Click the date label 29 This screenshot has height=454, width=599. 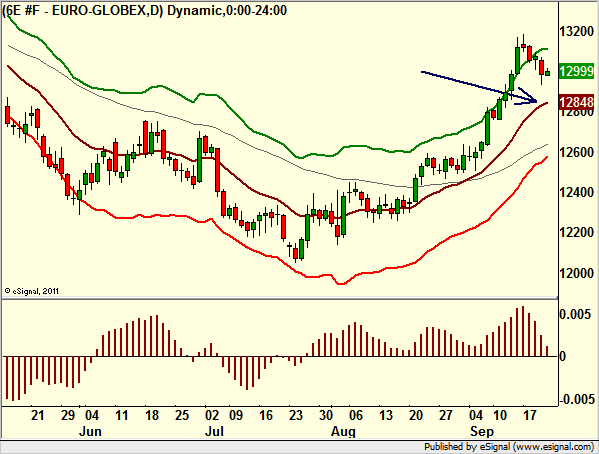(68, 415)
